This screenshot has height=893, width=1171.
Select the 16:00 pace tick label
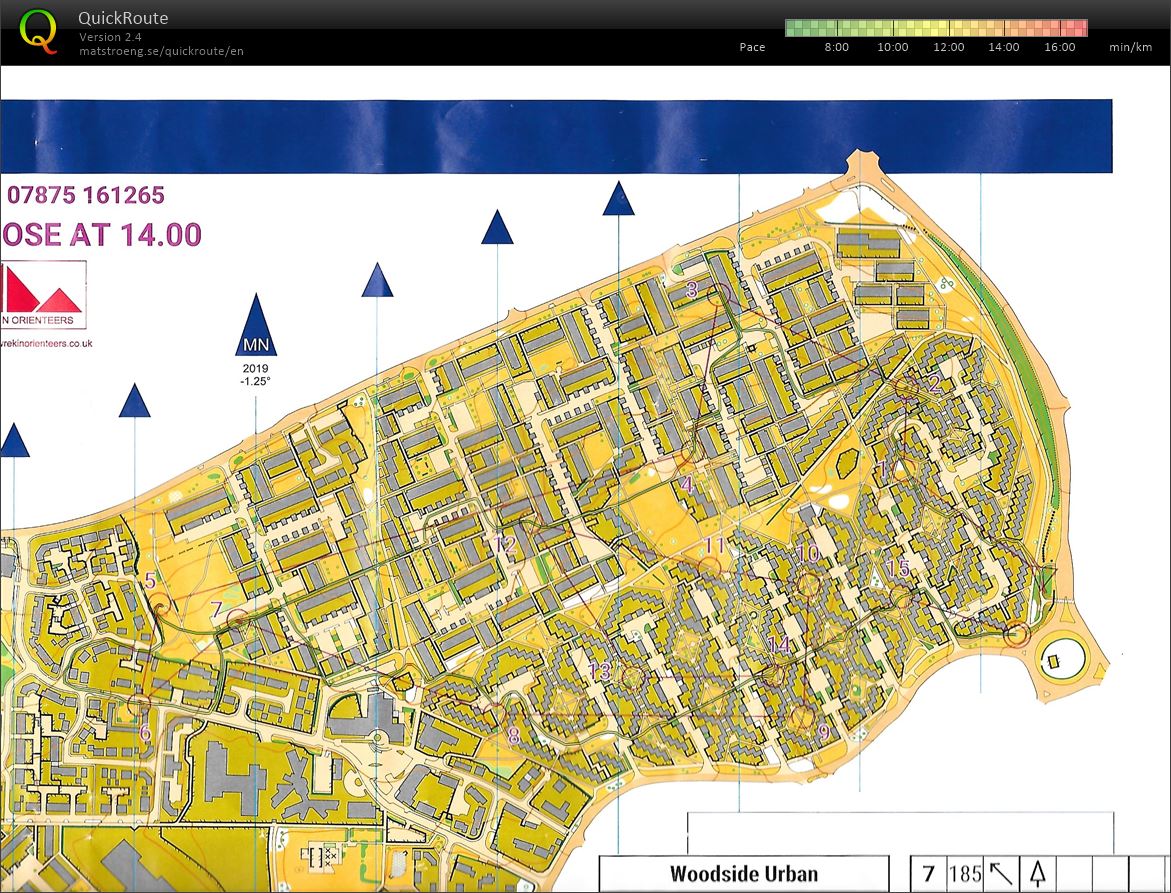(1060, 47)
